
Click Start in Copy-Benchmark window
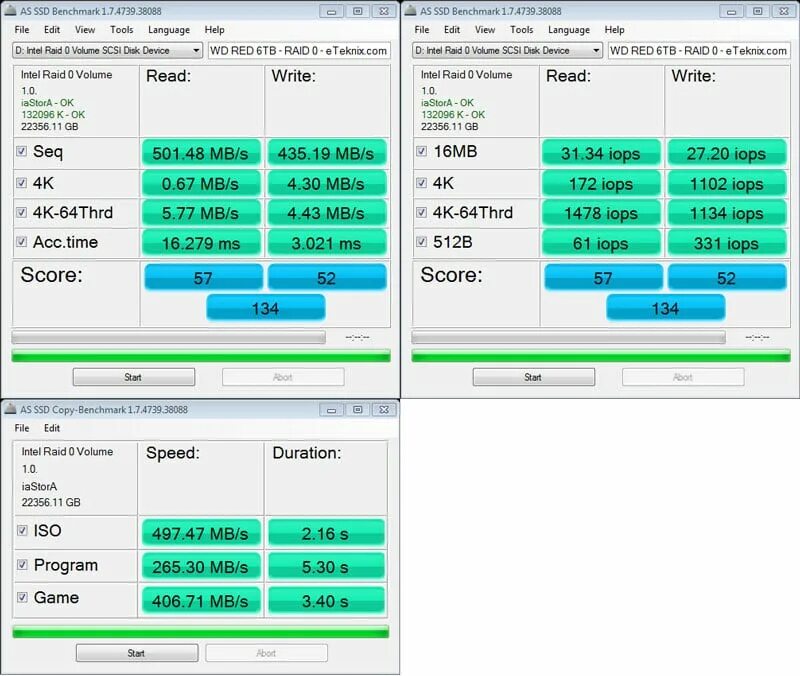tap(137, 653)
